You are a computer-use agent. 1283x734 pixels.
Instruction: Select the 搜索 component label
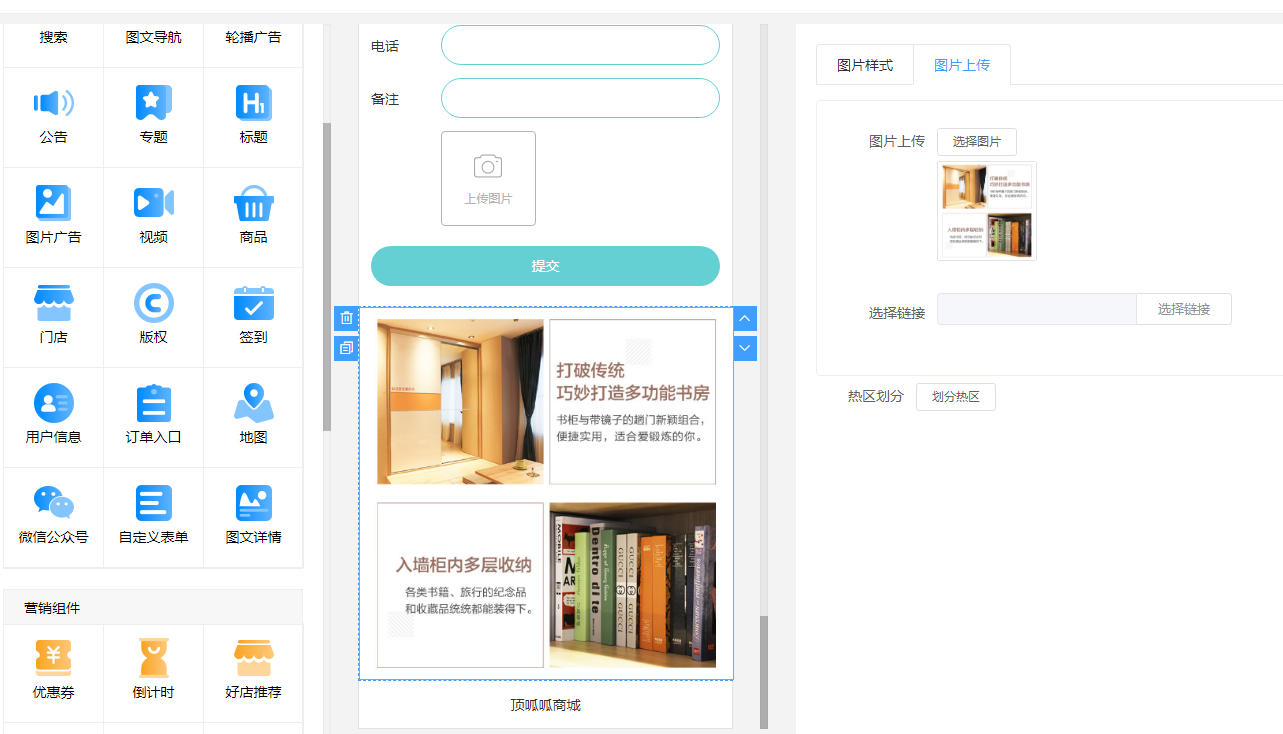(53, 37)
